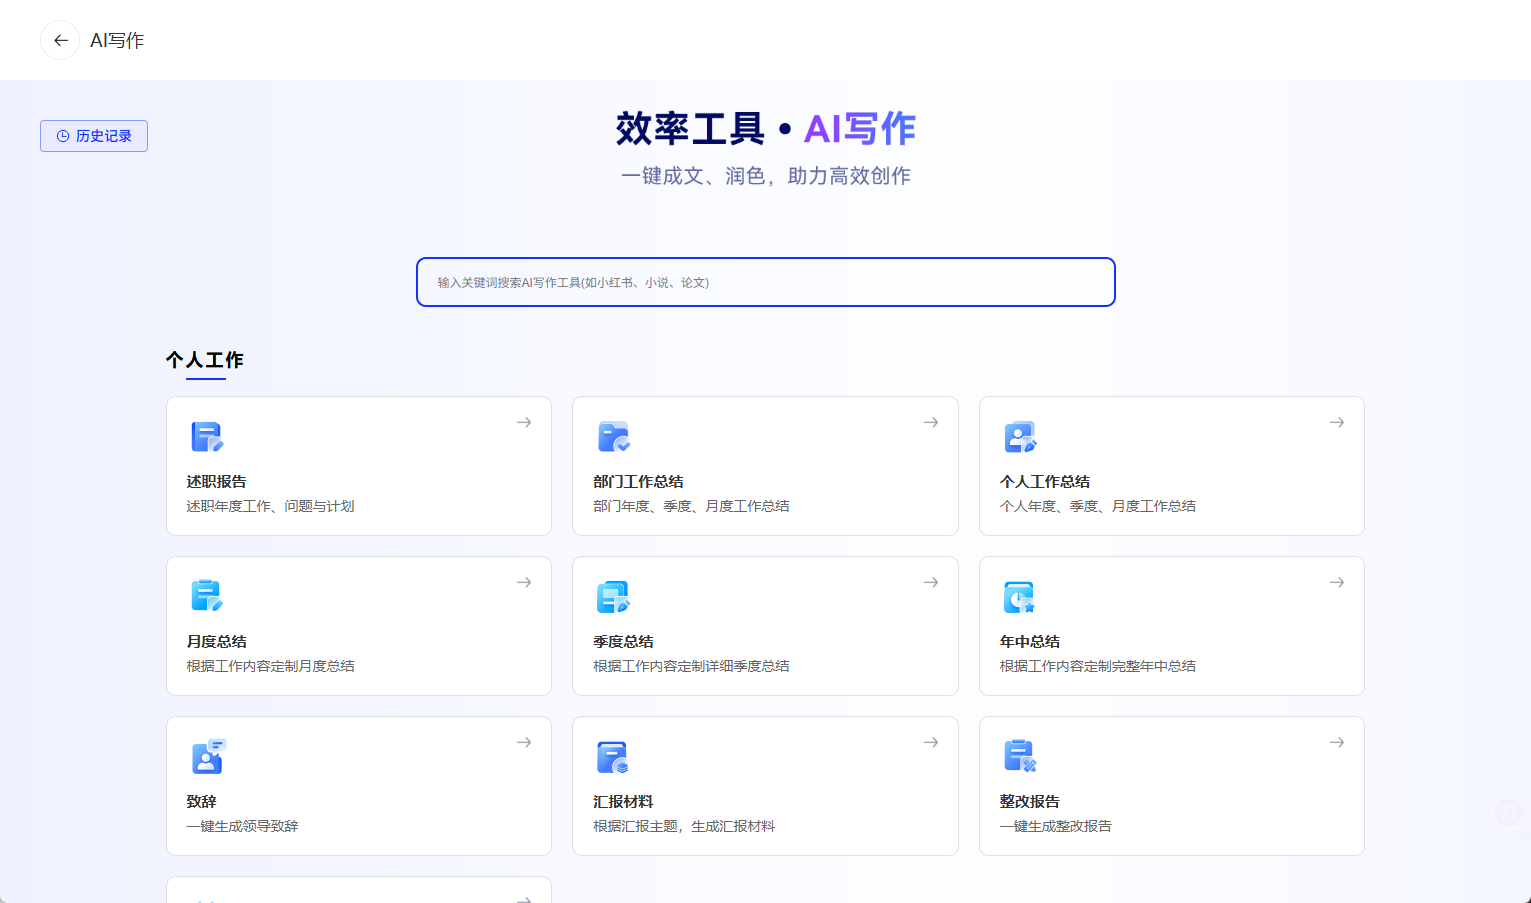Viewport: 1531px width, 903px height.
Task: Click description 根据工作内容定制详细季度总结
Action: [x=691, y=666]
